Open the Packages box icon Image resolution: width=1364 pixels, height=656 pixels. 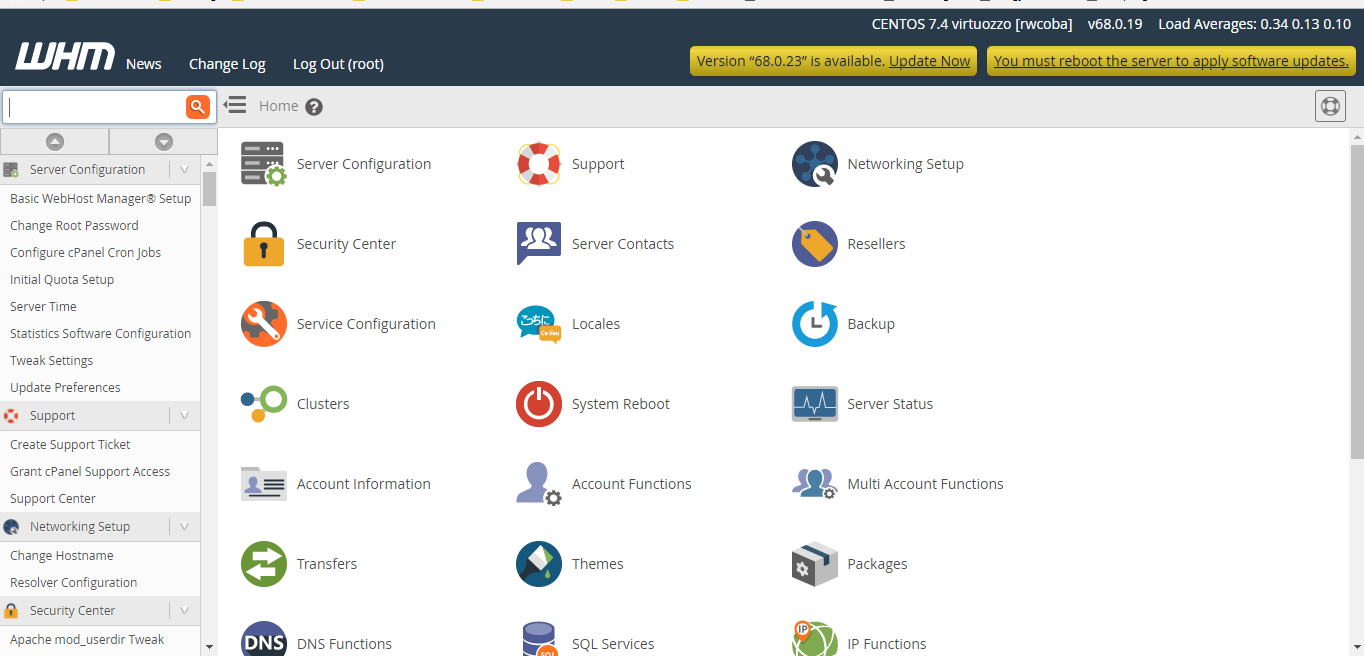tap(814, 564)
